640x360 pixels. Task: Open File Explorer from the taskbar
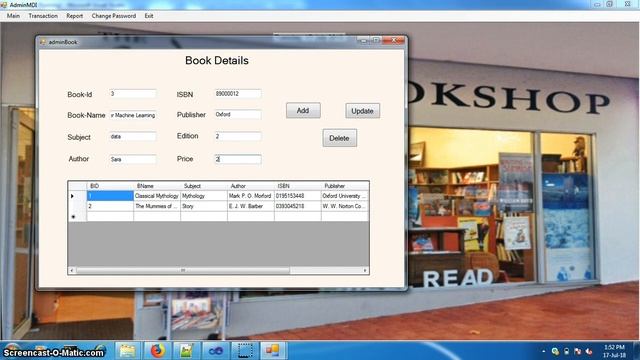point(127,351)
